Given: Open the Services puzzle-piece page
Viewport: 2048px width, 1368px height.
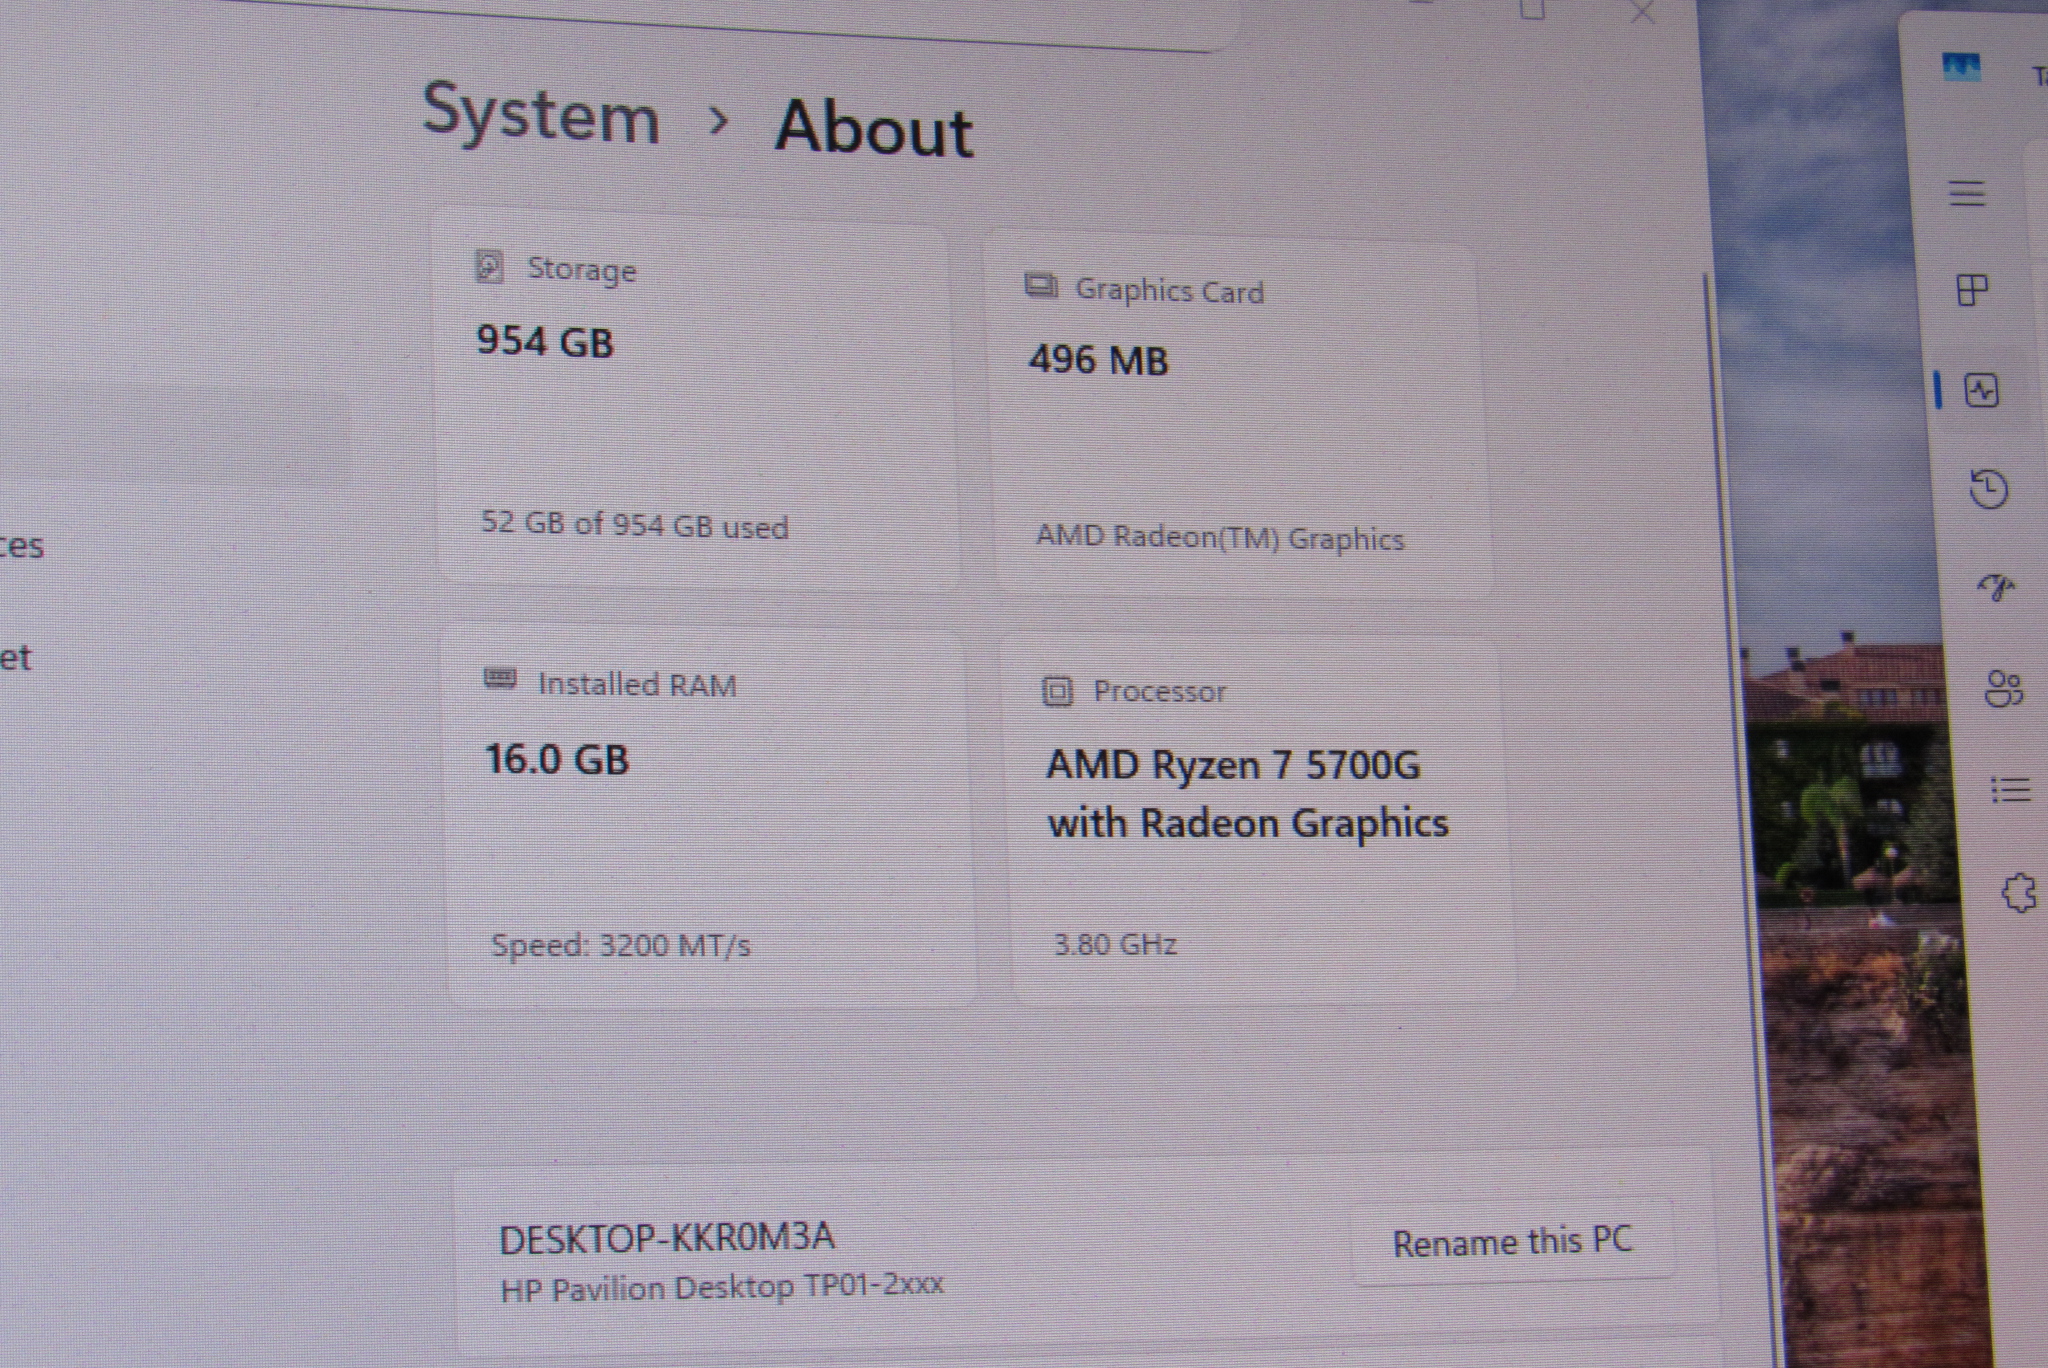Looking at the screenshot, I should click(x=2019, y=892).
